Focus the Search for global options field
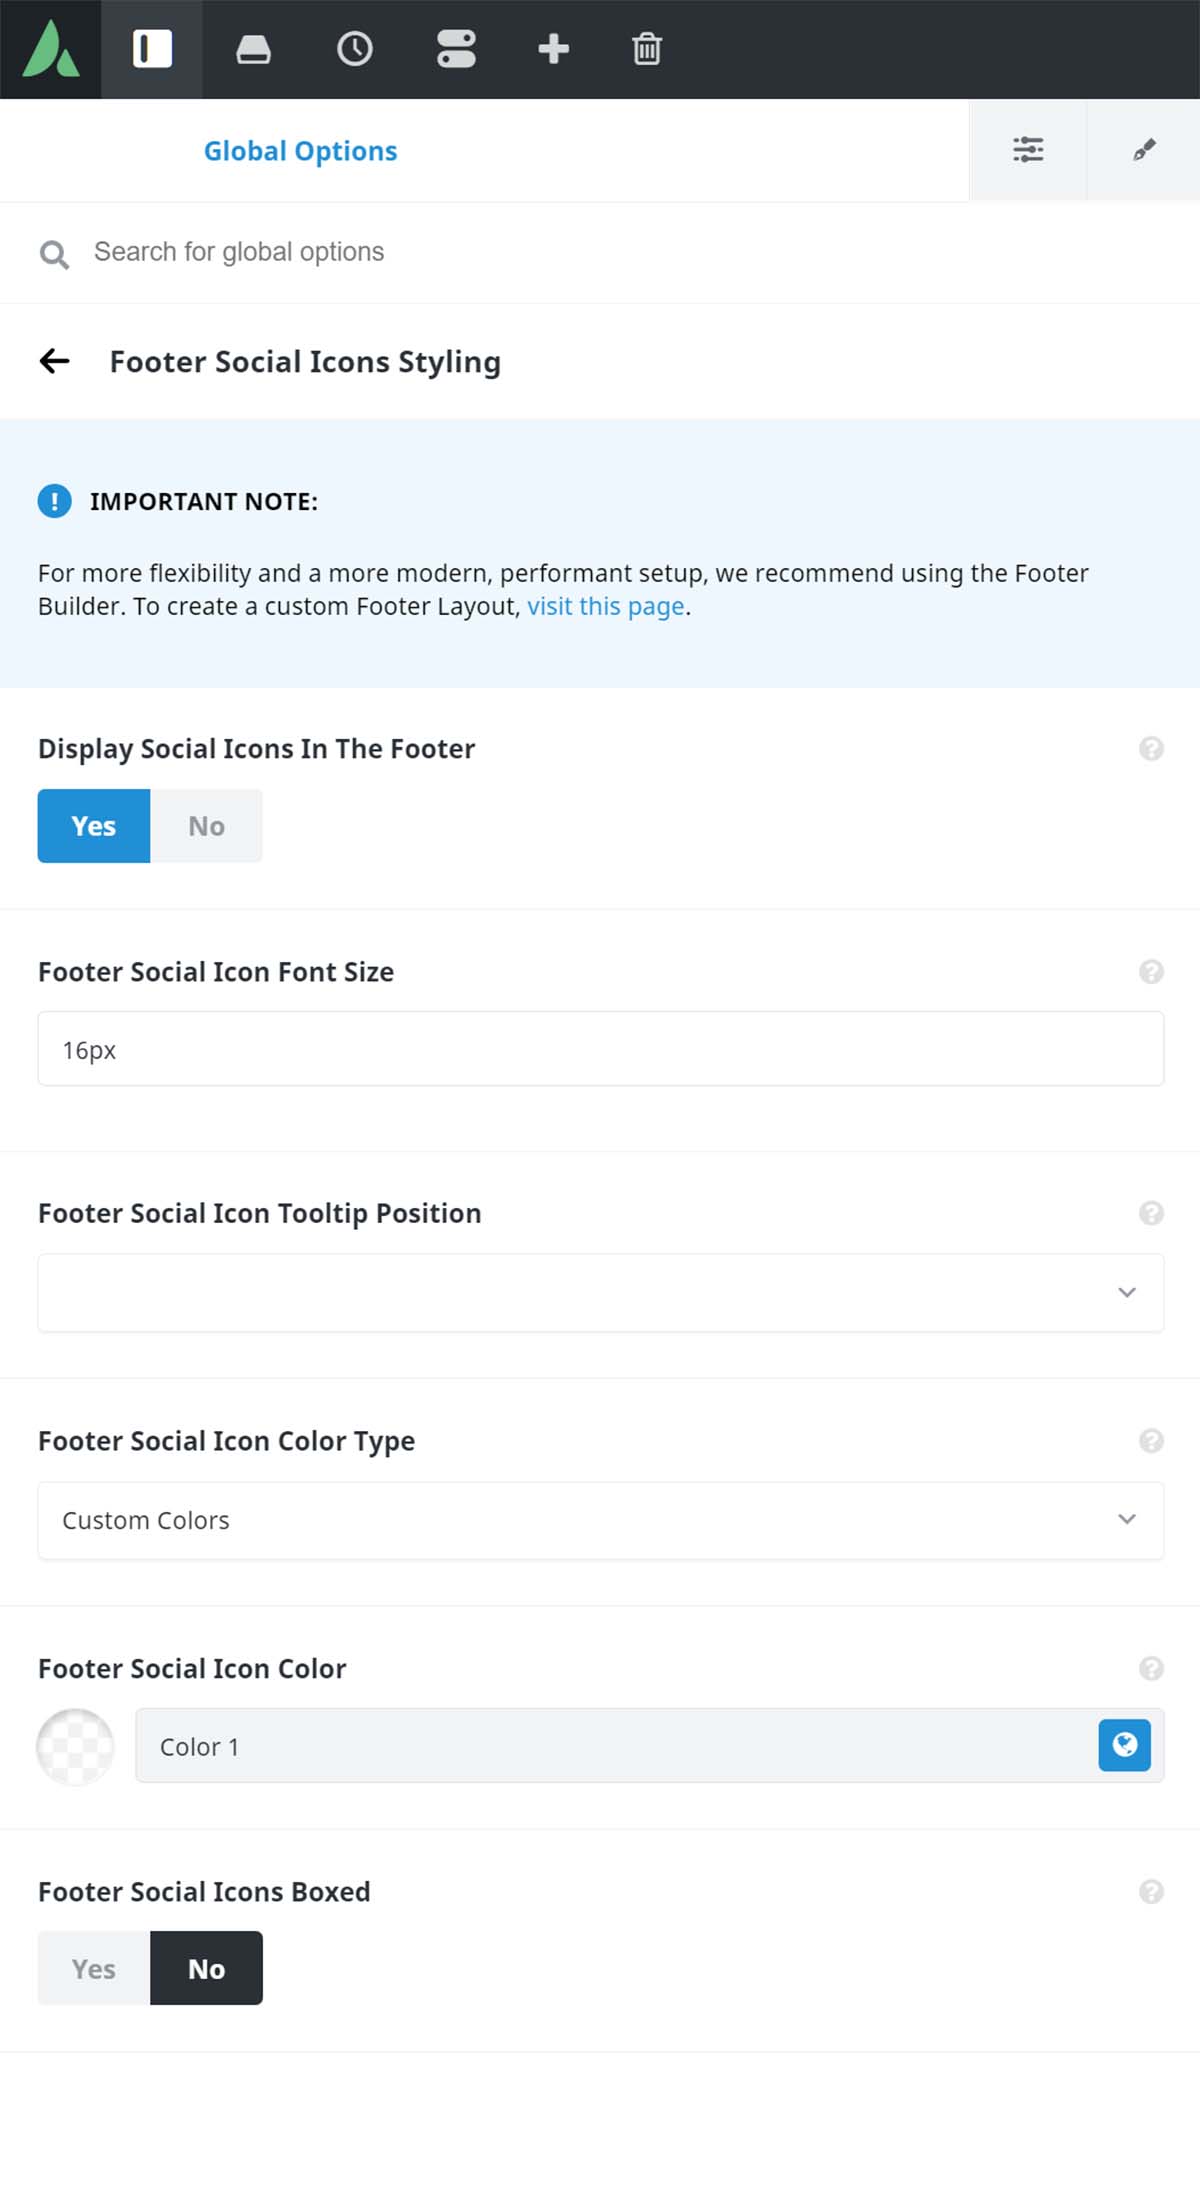 [x=600, y=252]
